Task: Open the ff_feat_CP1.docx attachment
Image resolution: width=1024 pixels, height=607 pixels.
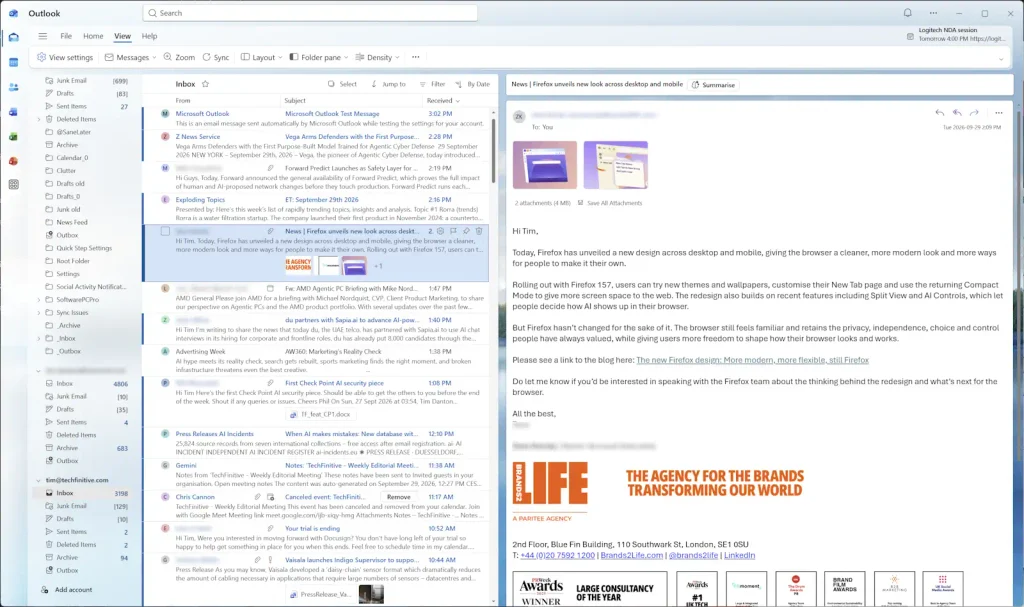Action: [x=320, y=415]
